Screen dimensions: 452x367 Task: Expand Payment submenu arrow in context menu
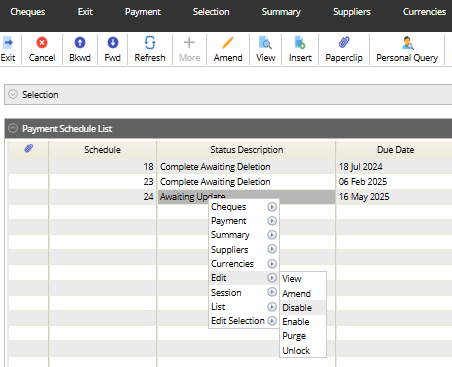[272, 221]
